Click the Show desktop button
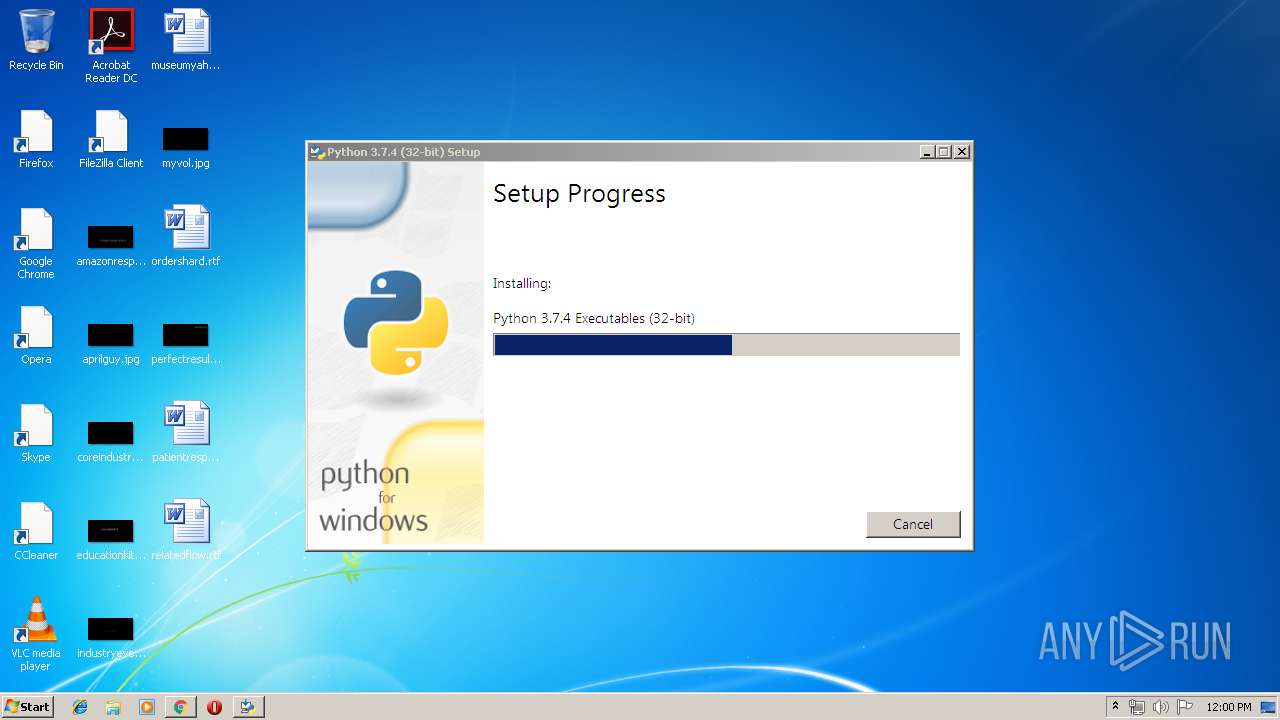1280x720 pixels. (x=1269, y=707)
